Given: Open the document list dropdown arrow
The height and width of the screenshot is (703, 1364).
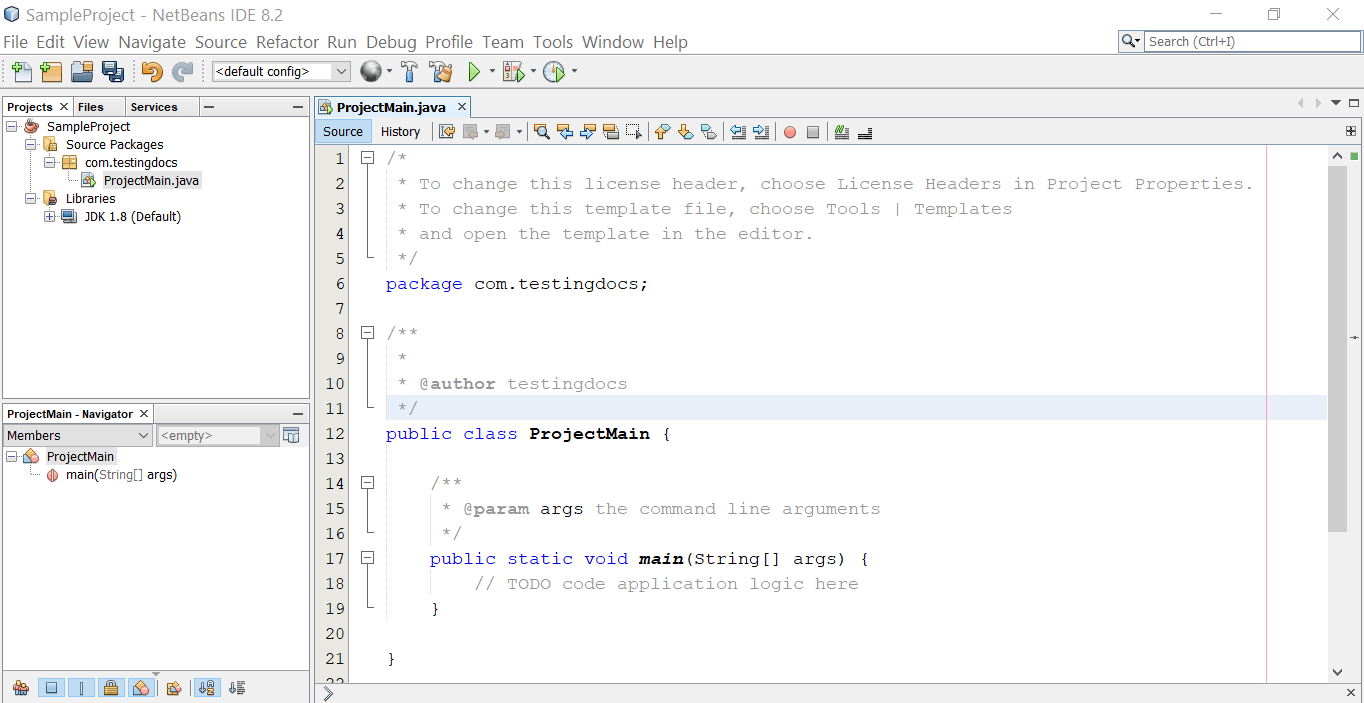Looking at the screenshot, I should (x=1336, y=103).
